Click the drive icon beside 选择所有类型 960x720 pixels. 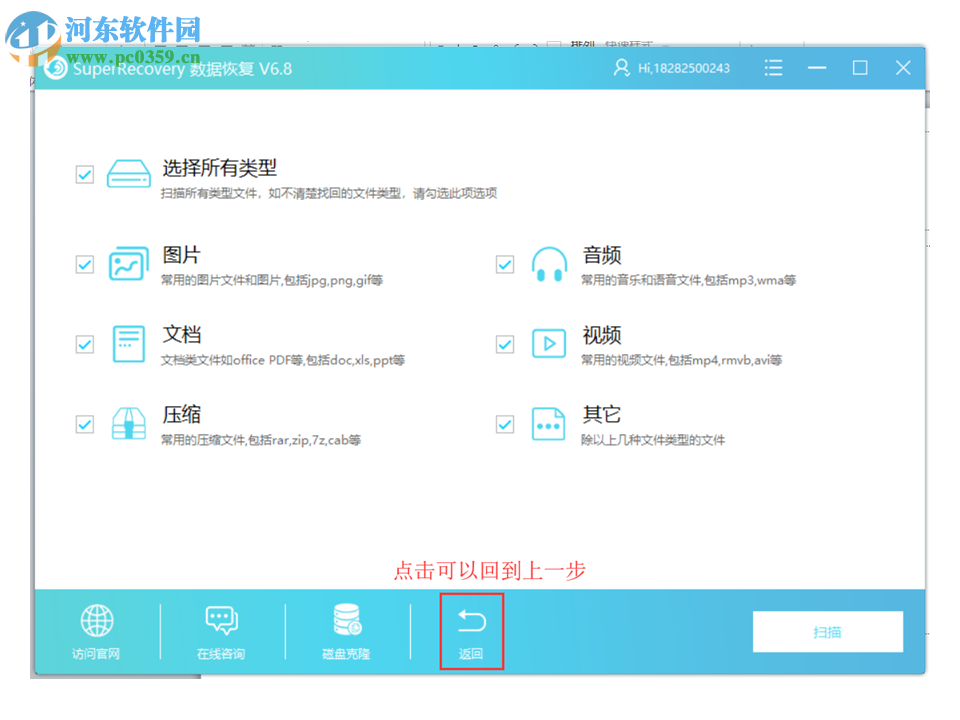[x=128, y=174]
